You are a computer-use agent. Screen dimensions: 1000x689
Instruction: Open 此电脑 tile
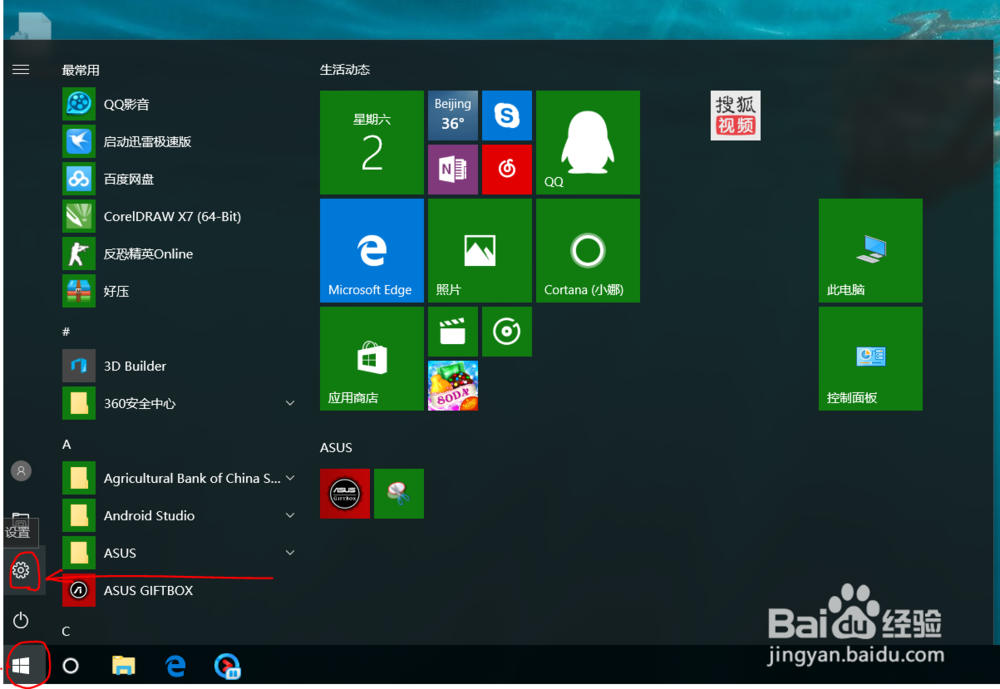pyautogui.click(x=871, y=251)
